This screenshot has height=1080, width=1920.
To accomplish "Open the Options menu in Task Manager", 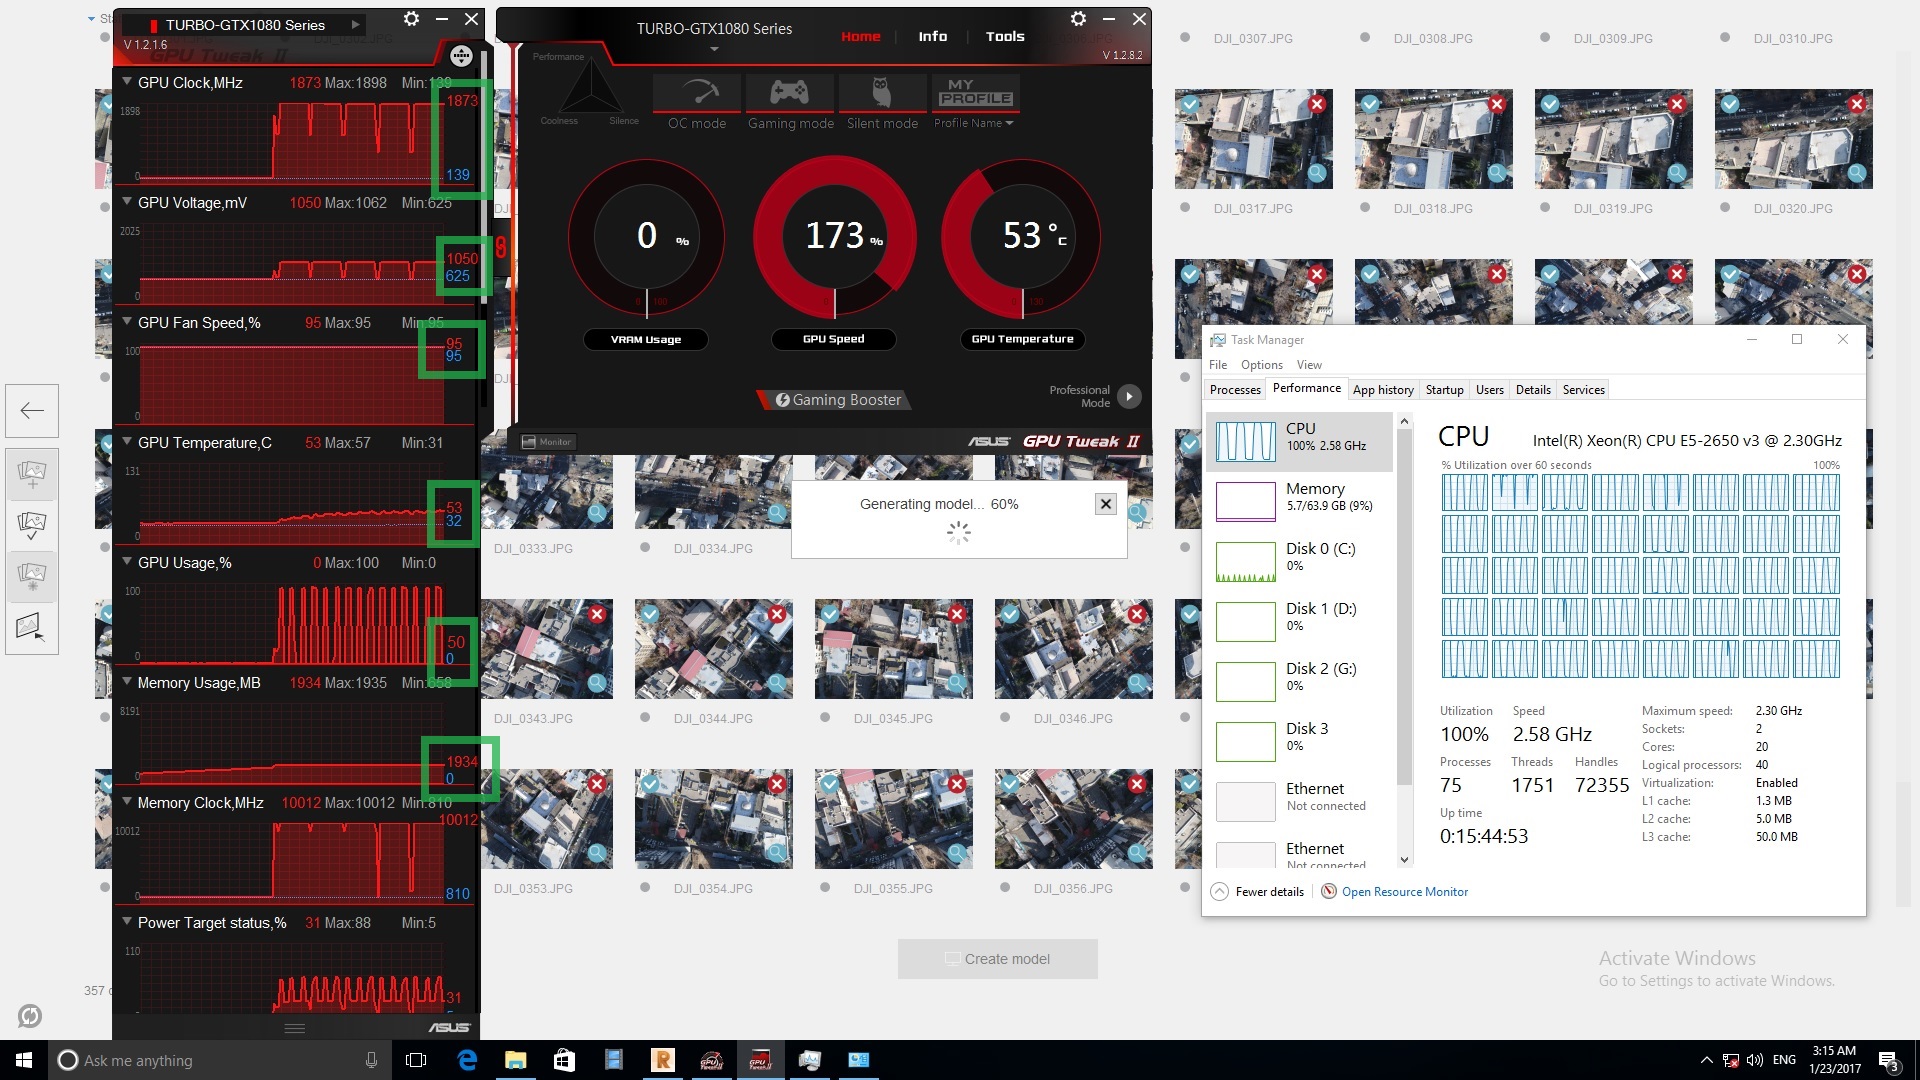I will click(x=1261, y=364).
